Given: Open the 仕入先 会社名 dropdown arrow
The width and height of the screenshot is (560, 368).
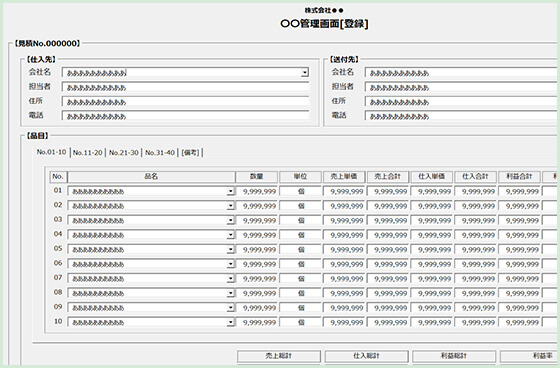Looking at the screenshot, I should click(x=304, y=73).
